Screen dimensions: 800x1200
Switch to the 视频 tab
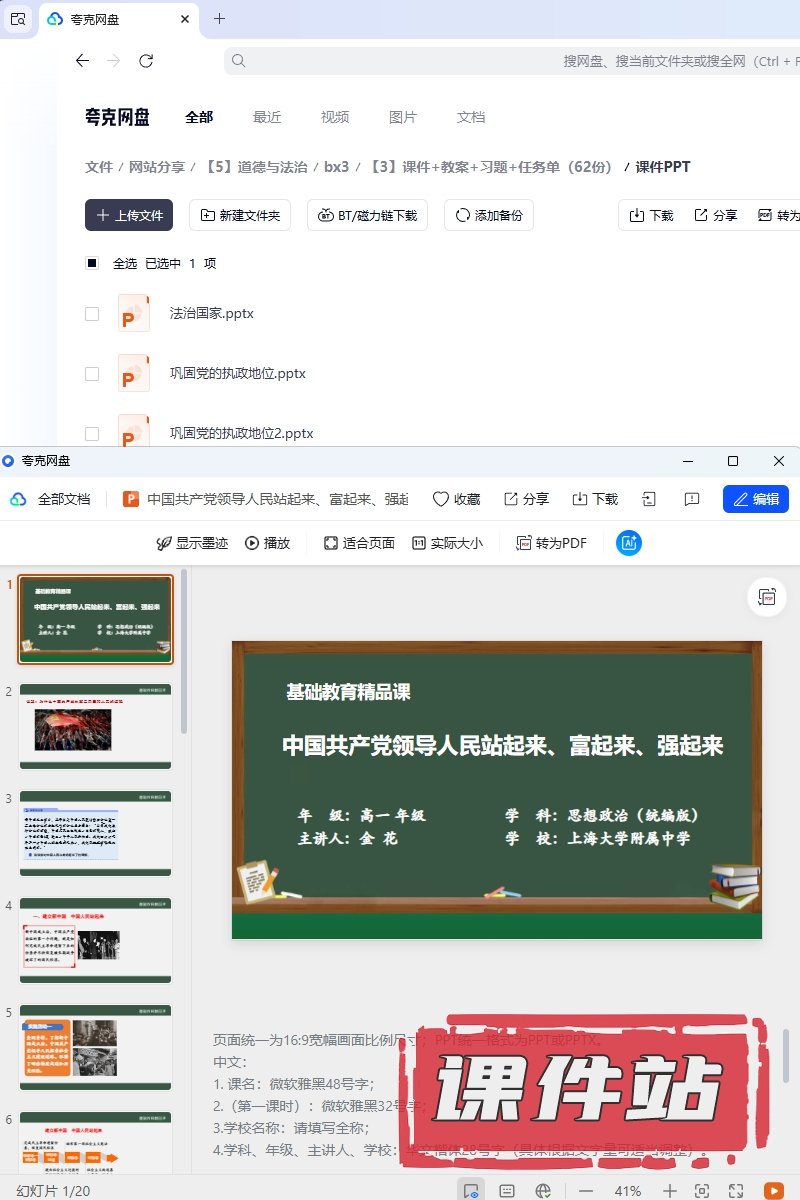335,117
